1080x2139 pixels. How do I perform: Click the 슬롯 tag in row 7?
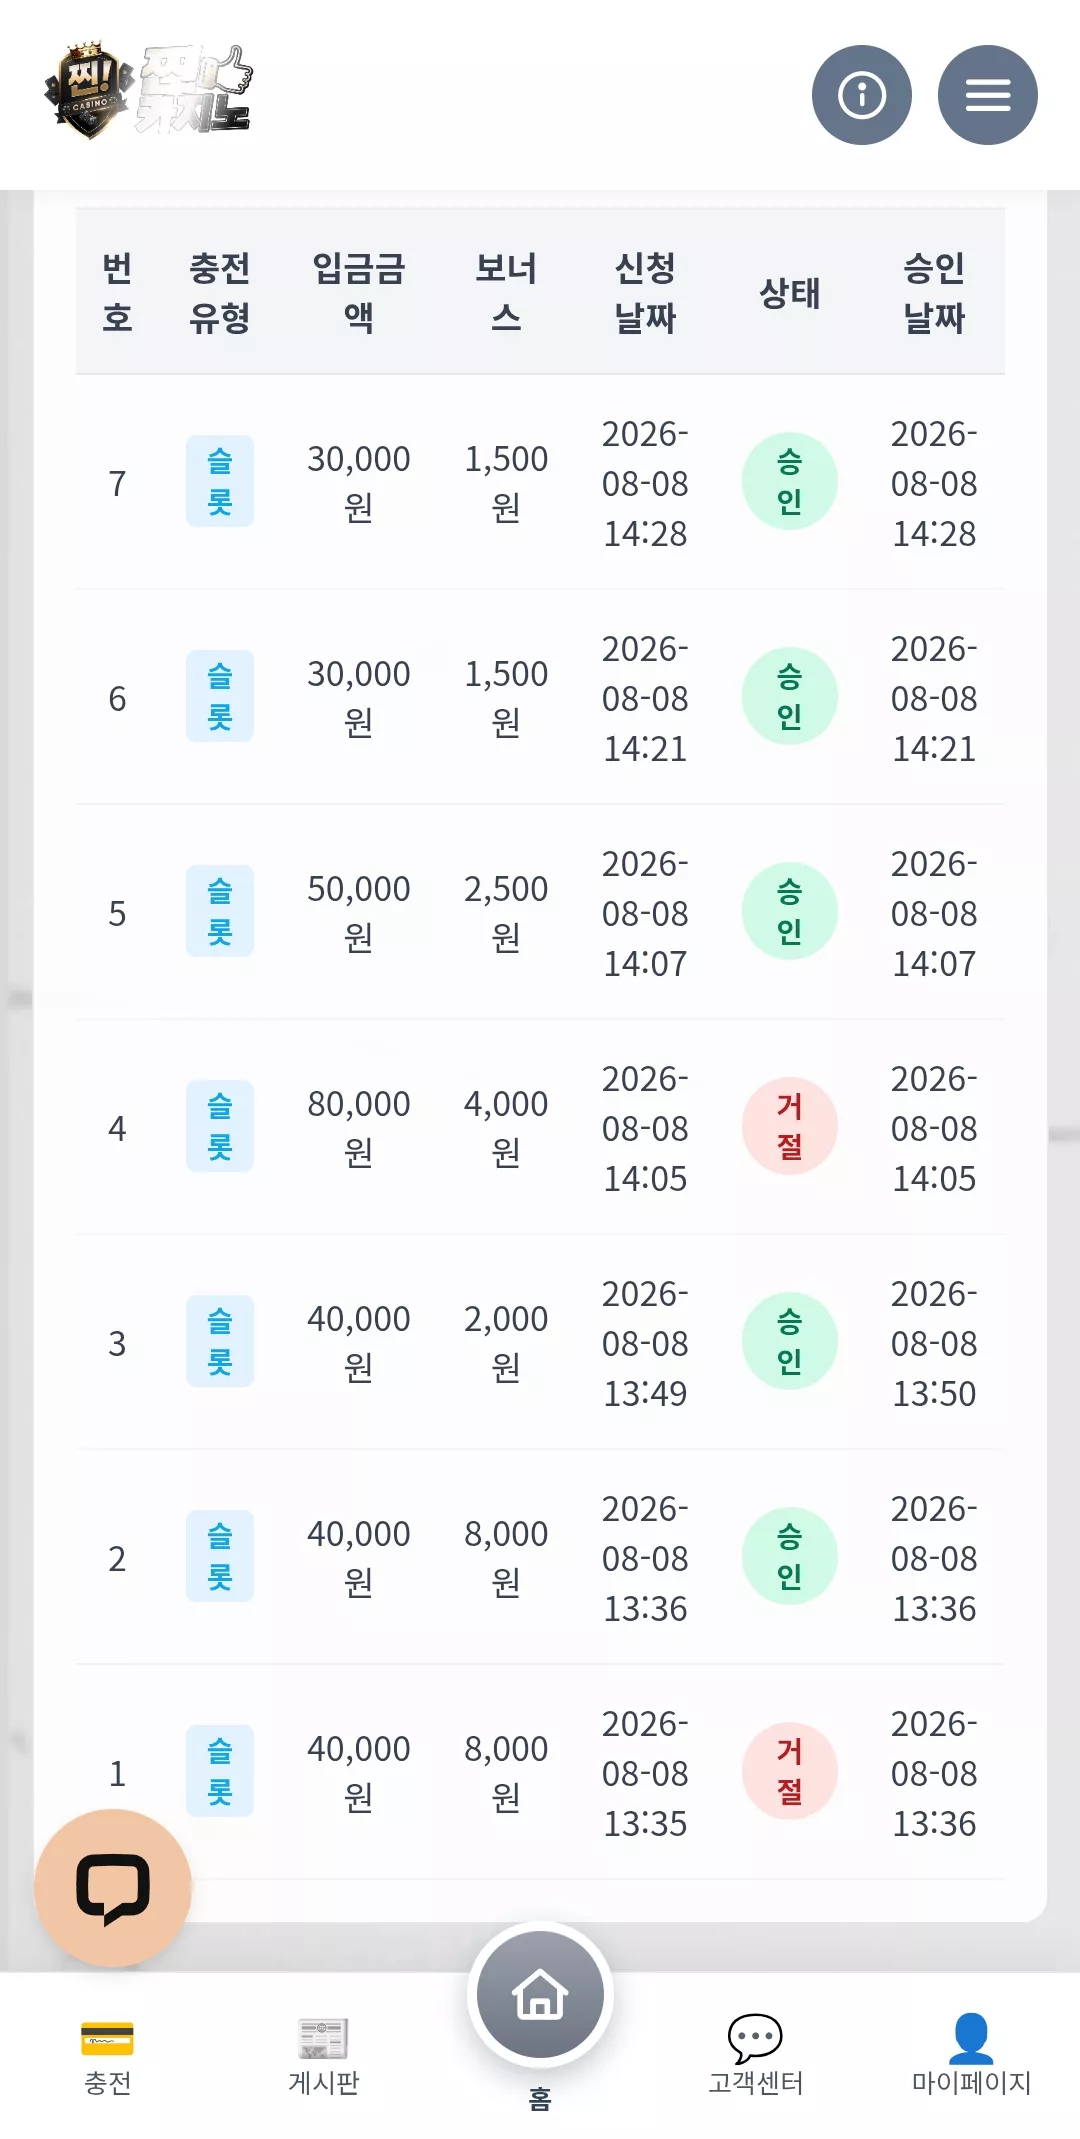click(220, 481)
